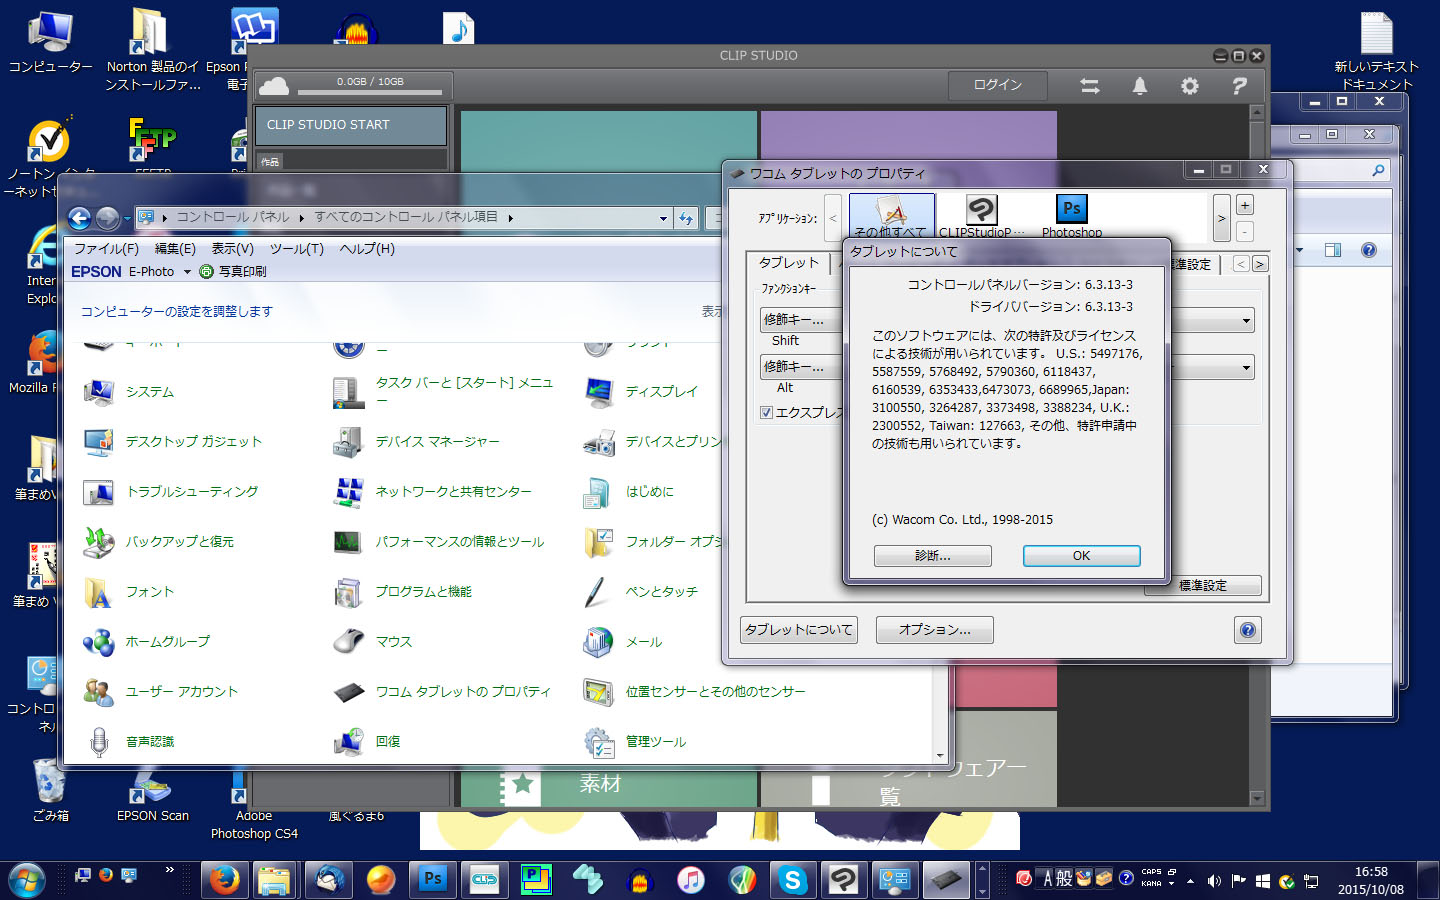1440x900 pixels.
Task: Click the cloud storage icon in CLIP STUDIO
Action: coord(273,86)
